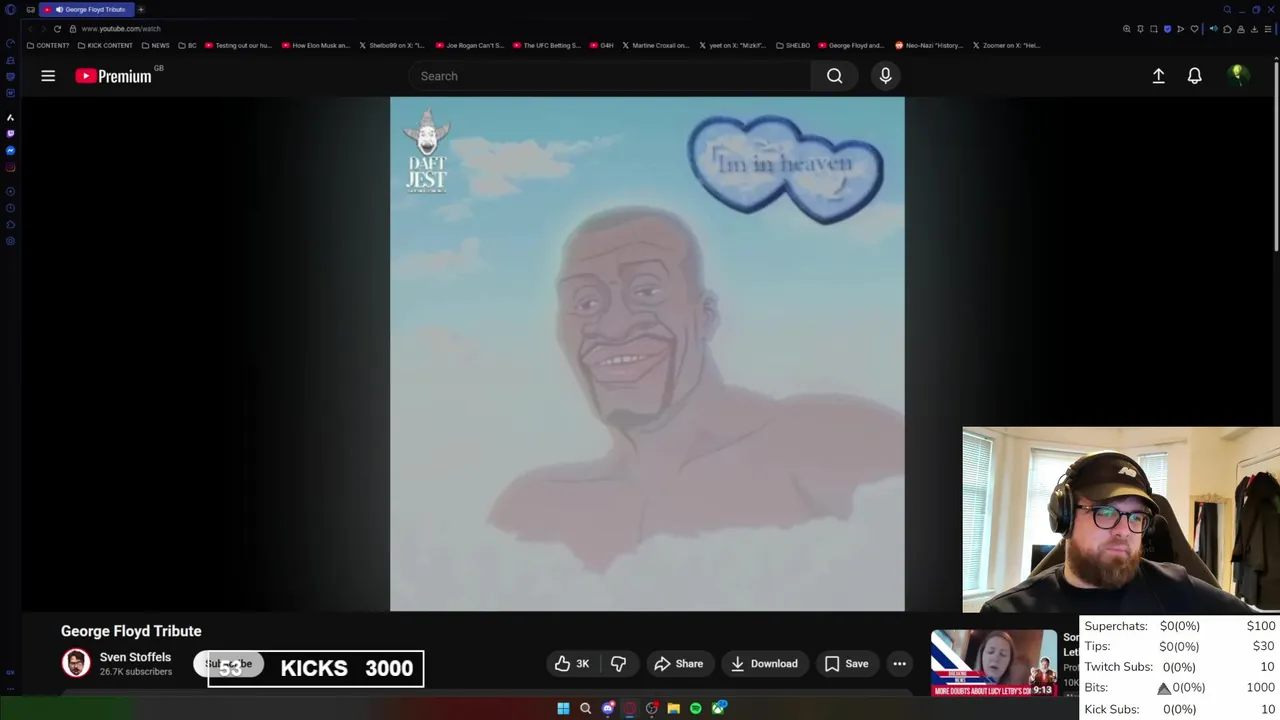Open 'Joe Rogan Can't S...' bookmark
This screenshot has width=1280, height=720.
click(470, 45)
